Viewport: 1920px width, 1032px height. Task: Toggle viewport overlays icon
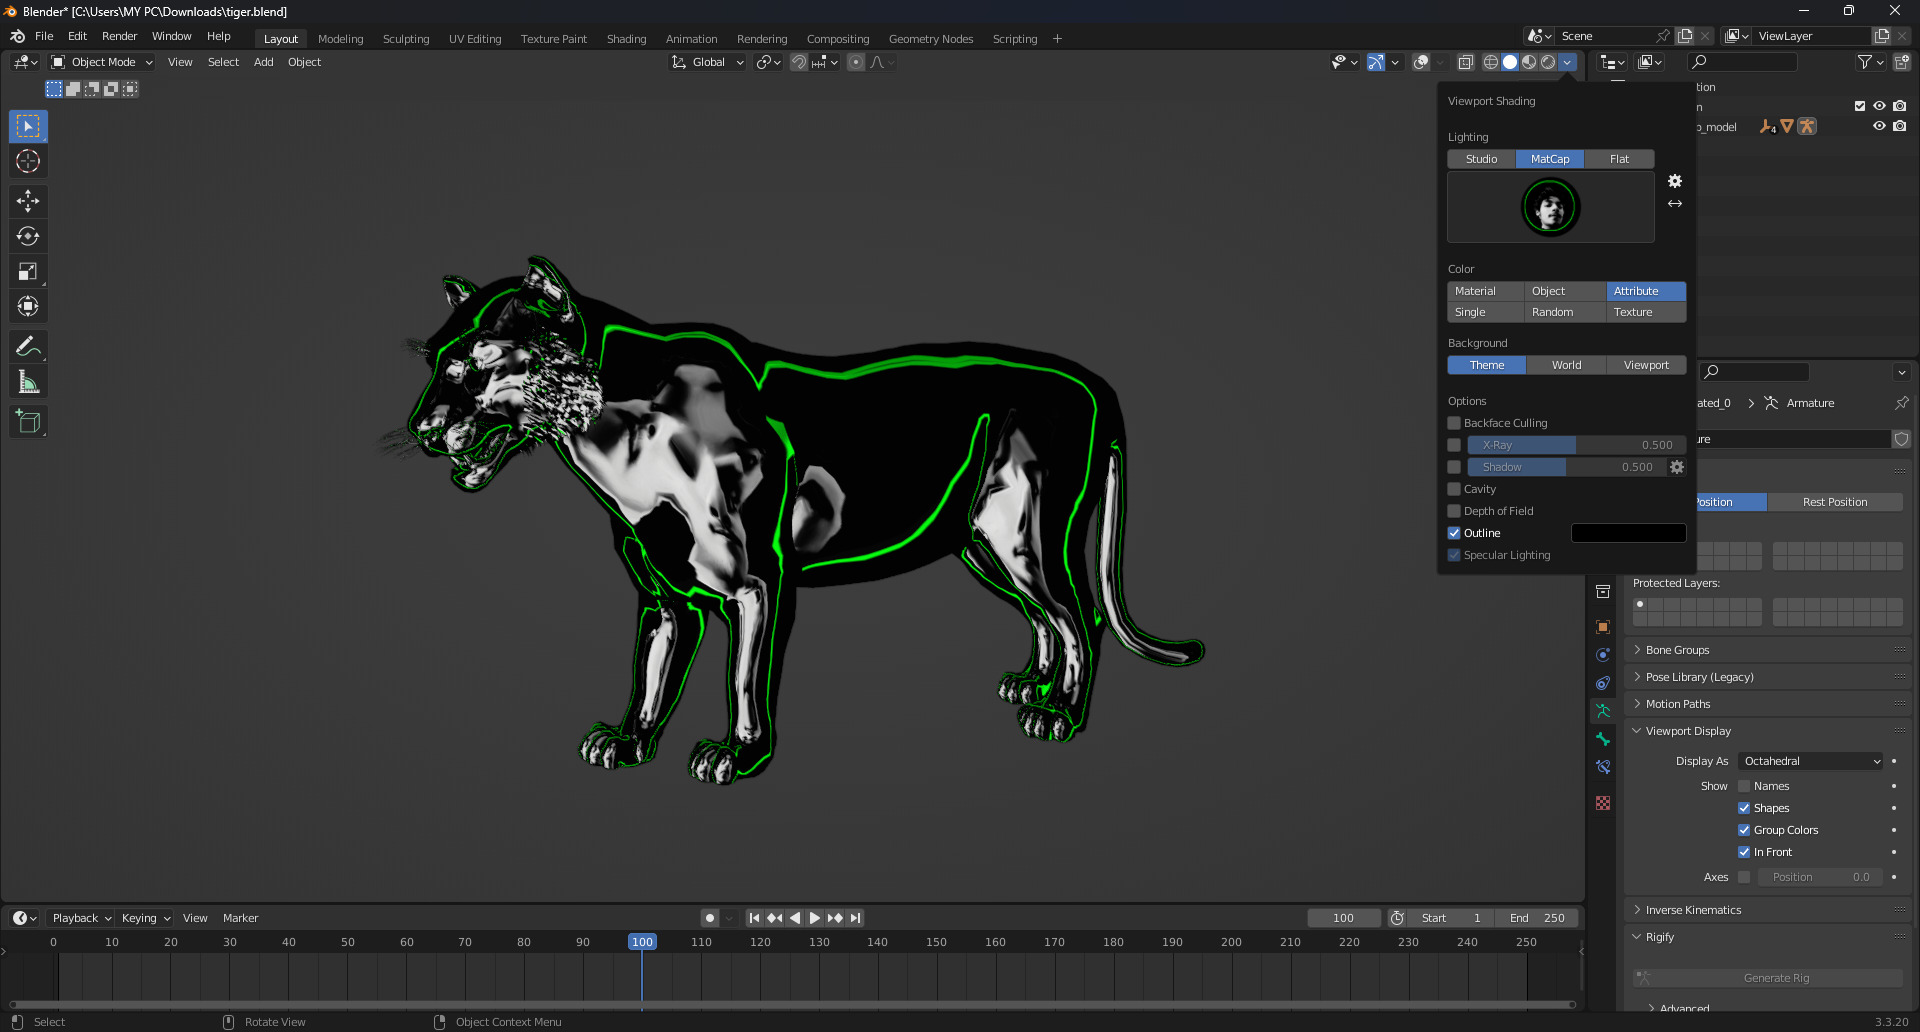tap(1421, 62)
